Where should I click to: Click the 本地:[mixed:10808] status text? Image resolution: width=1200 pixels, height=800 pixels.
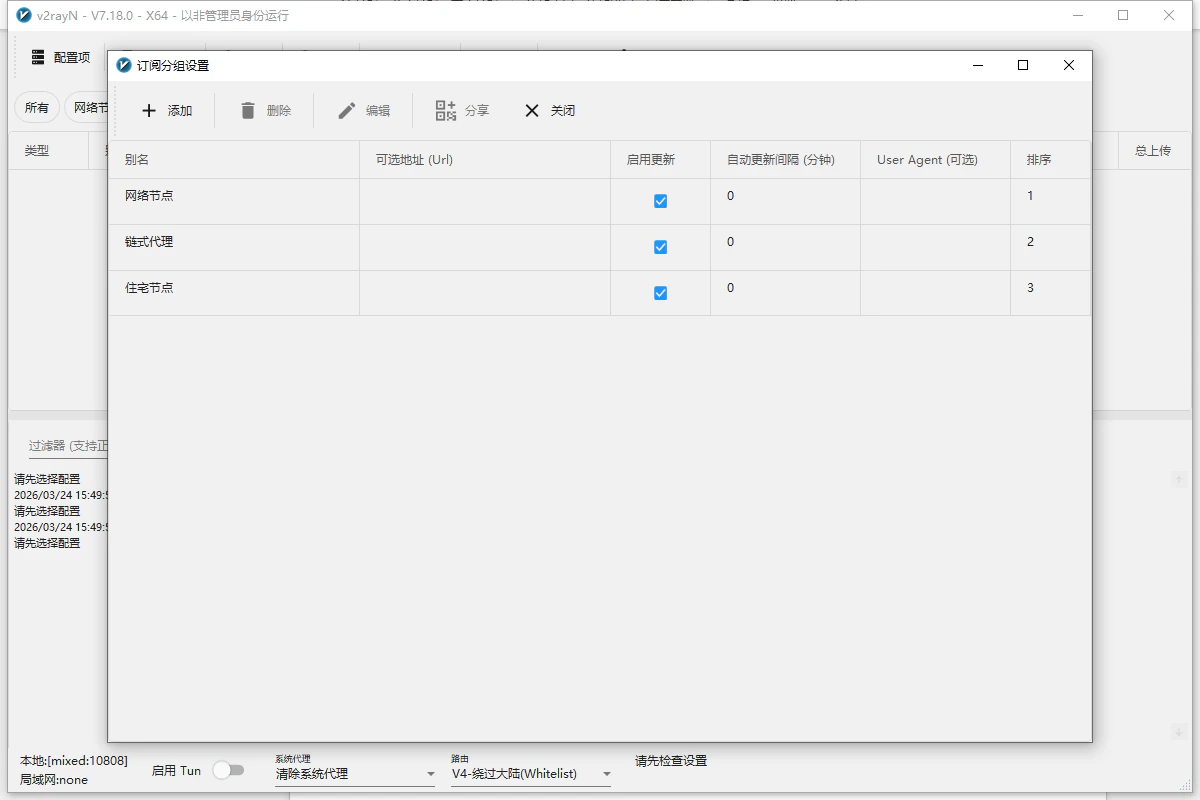(74, 761)
